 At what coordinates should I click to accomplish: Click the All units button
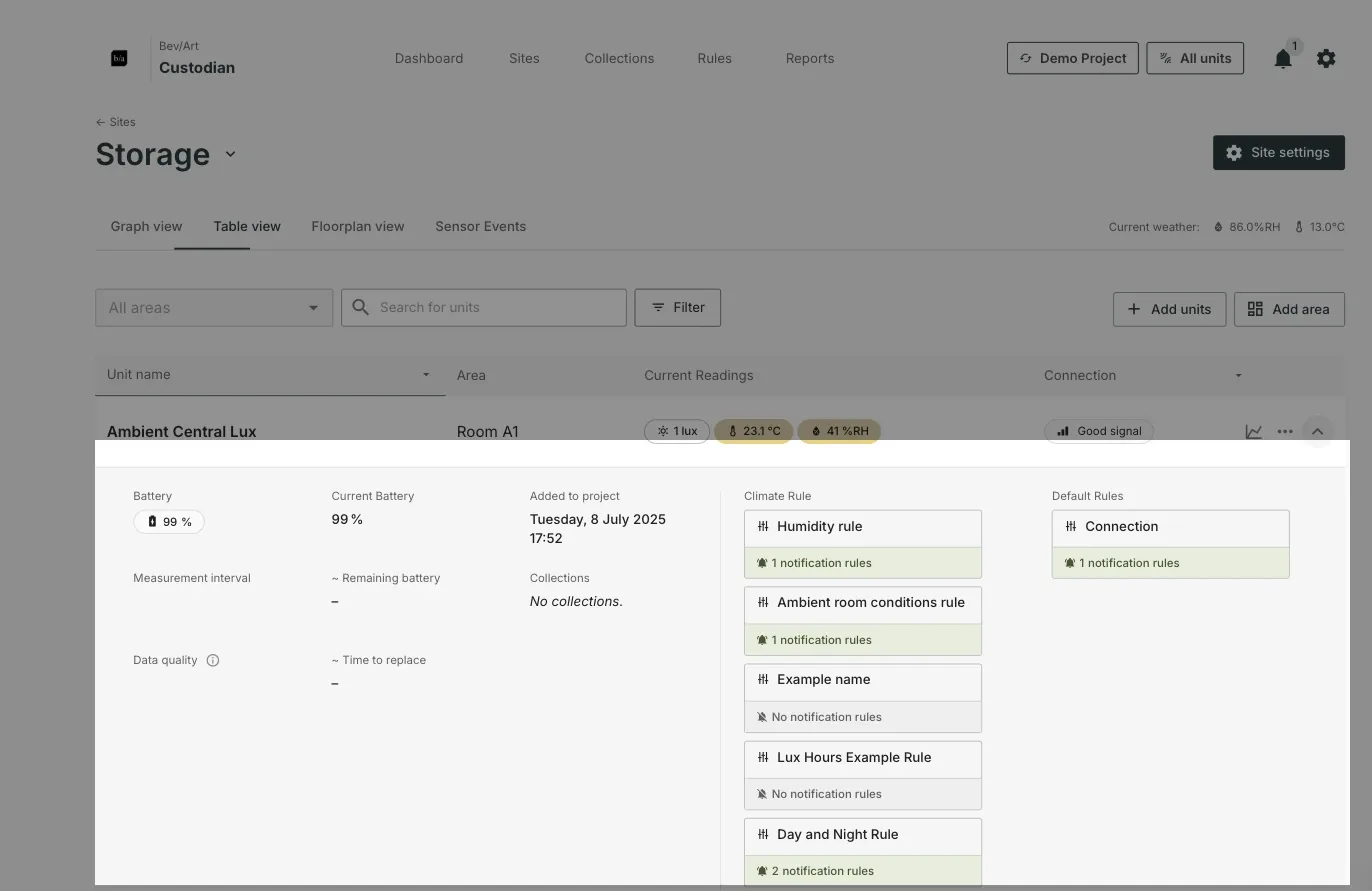[x=1195, y=58]
